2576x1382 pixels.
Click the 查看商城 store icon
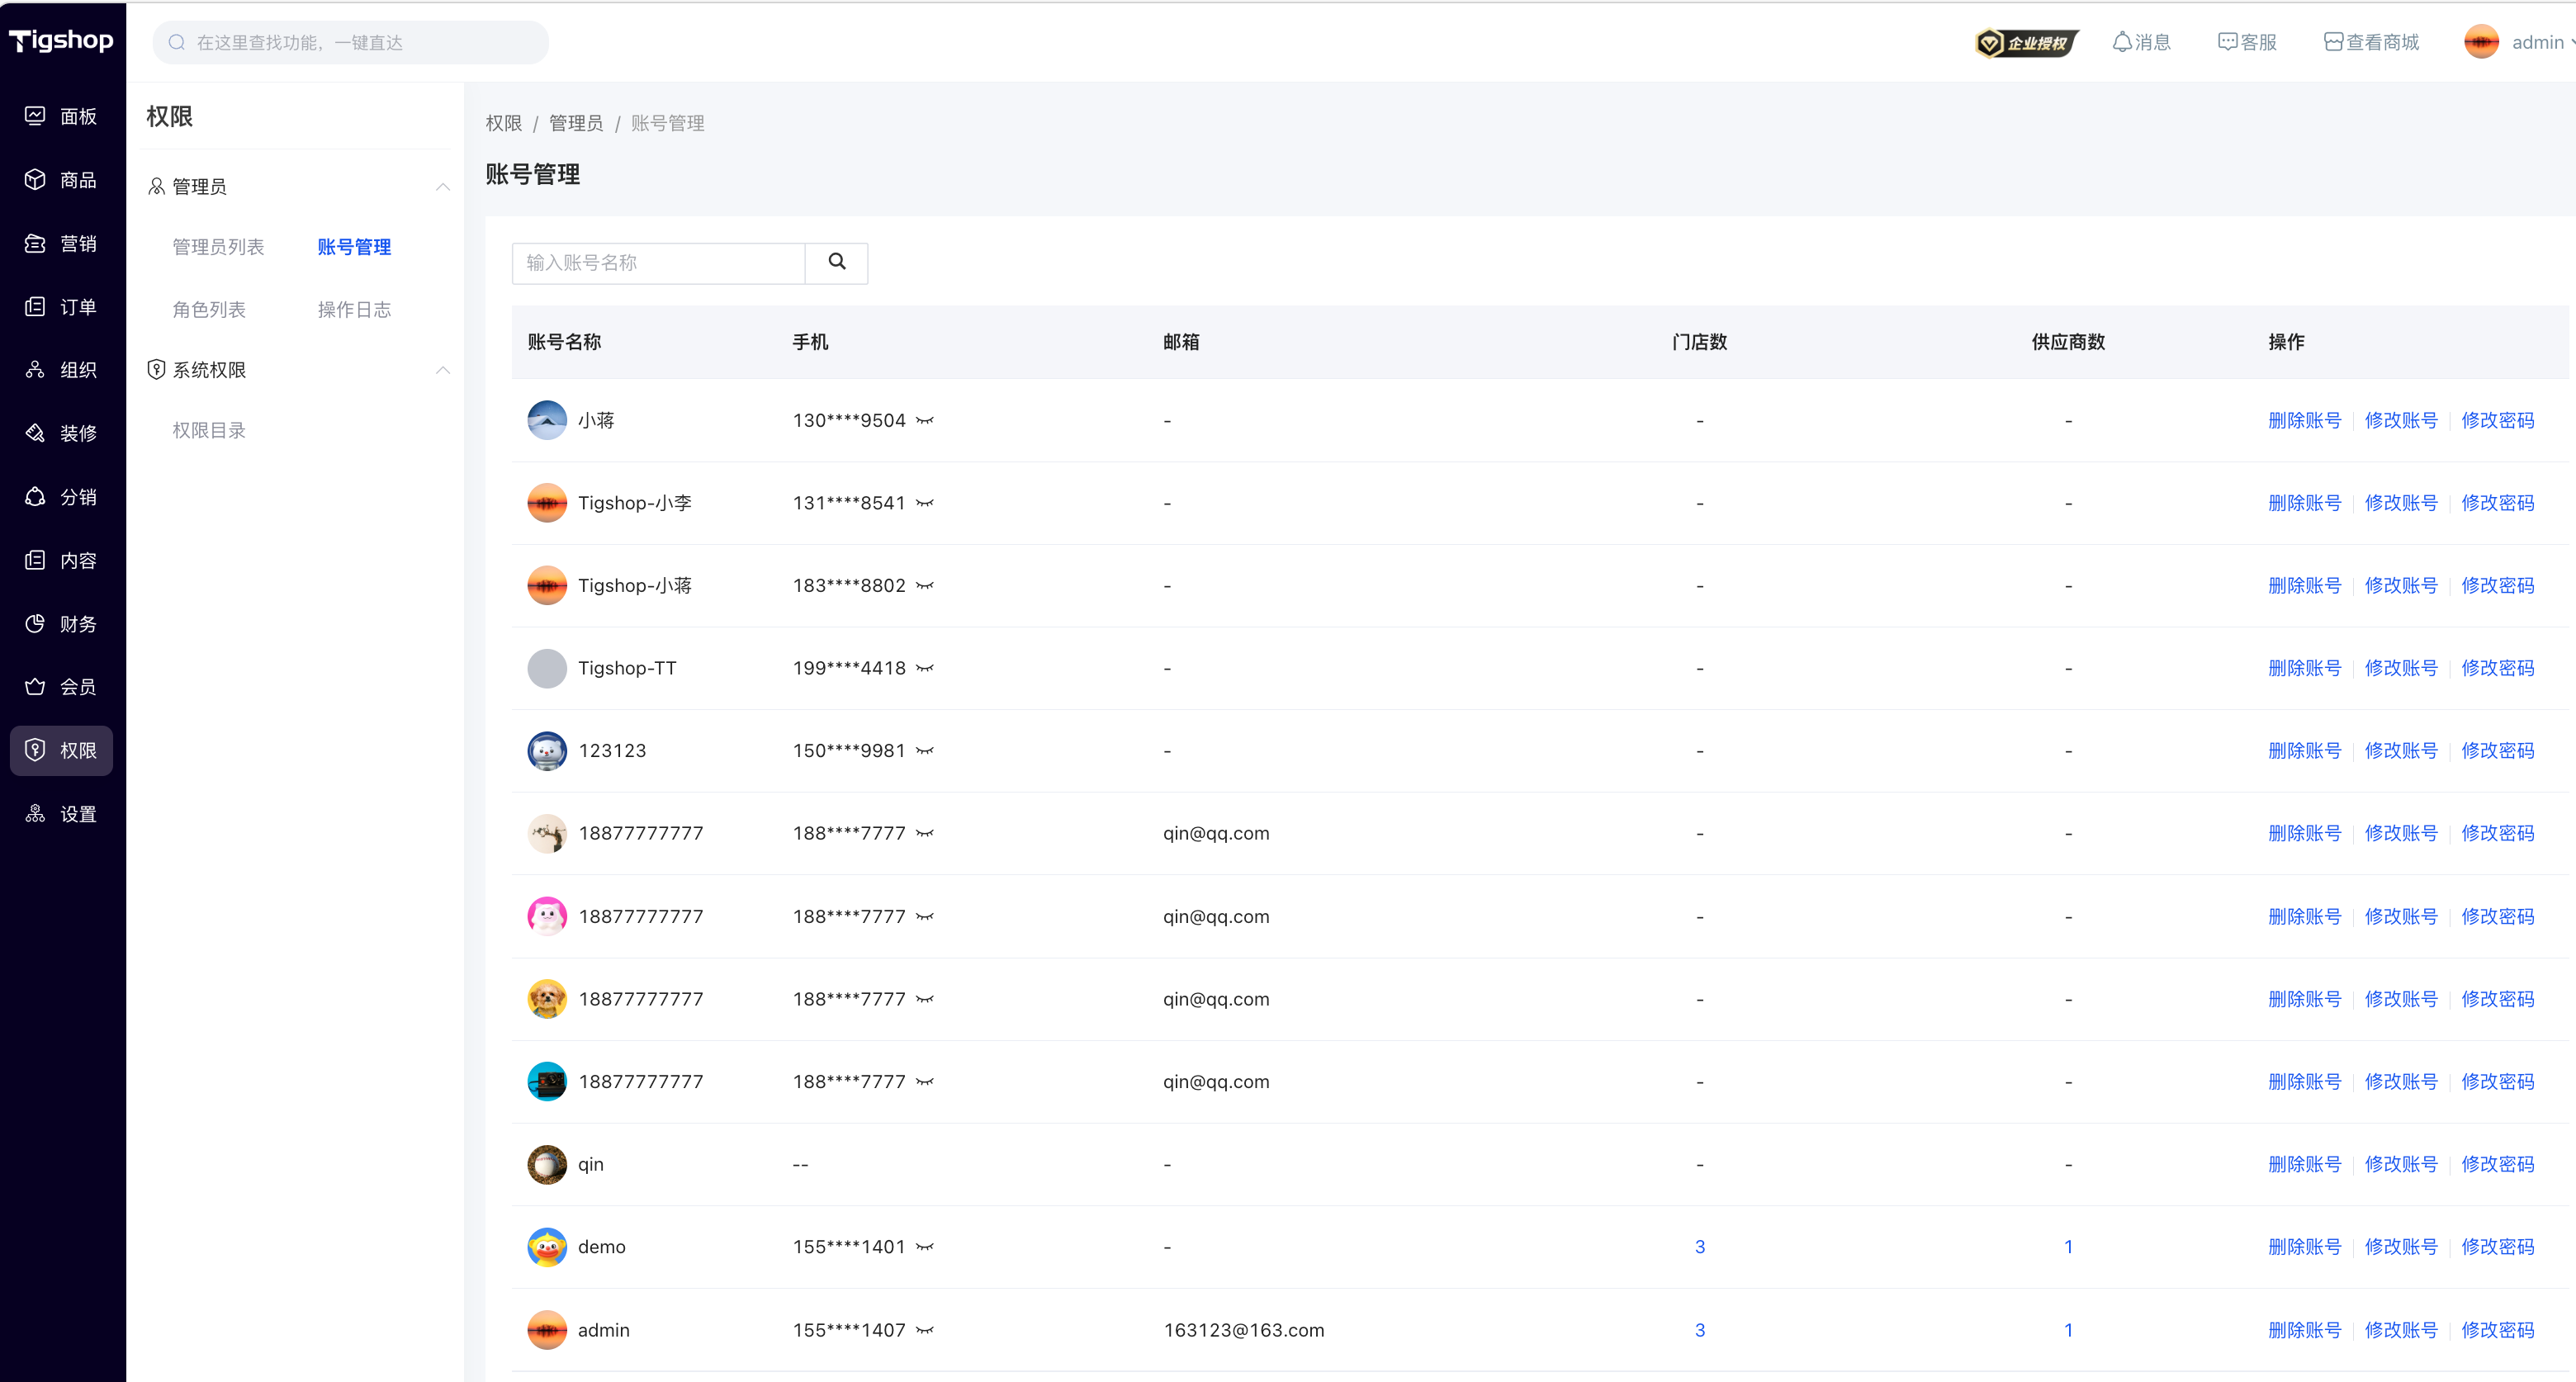(x=2333, y=43)
